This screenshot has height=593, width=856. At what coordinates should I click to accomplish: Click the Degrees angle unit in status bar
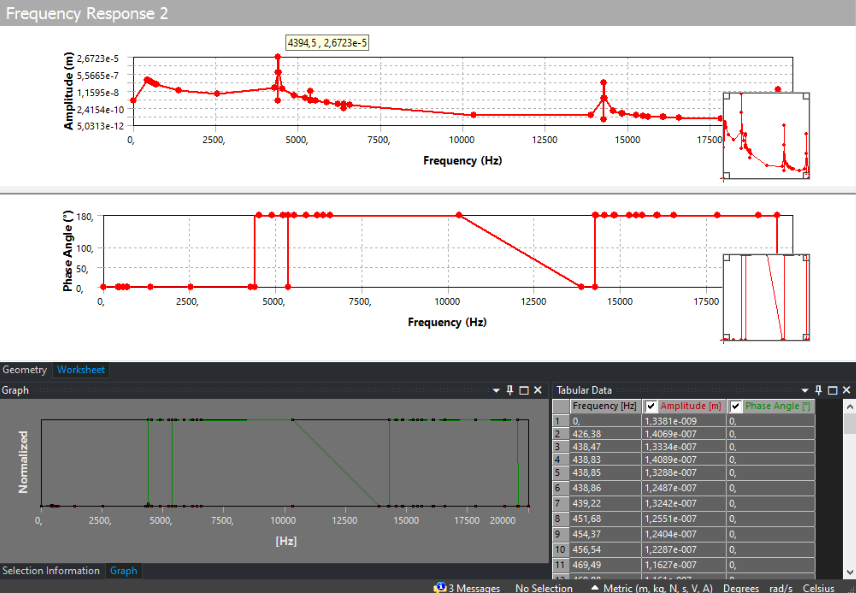click(741, 588)
